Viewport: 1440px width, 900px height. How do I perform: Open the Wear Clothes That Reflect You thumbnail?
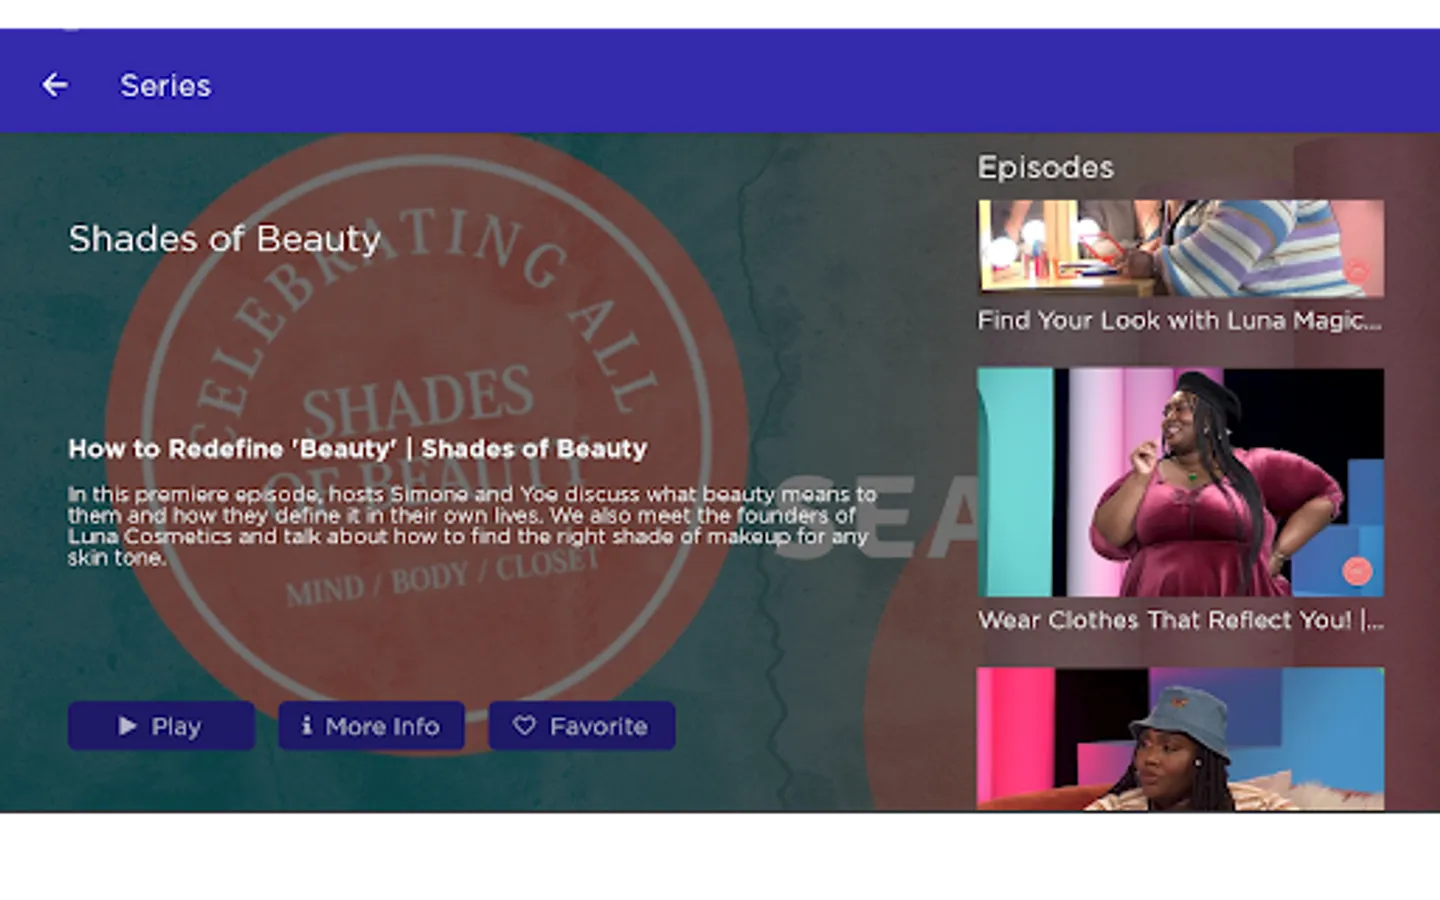pos(1181,482)
